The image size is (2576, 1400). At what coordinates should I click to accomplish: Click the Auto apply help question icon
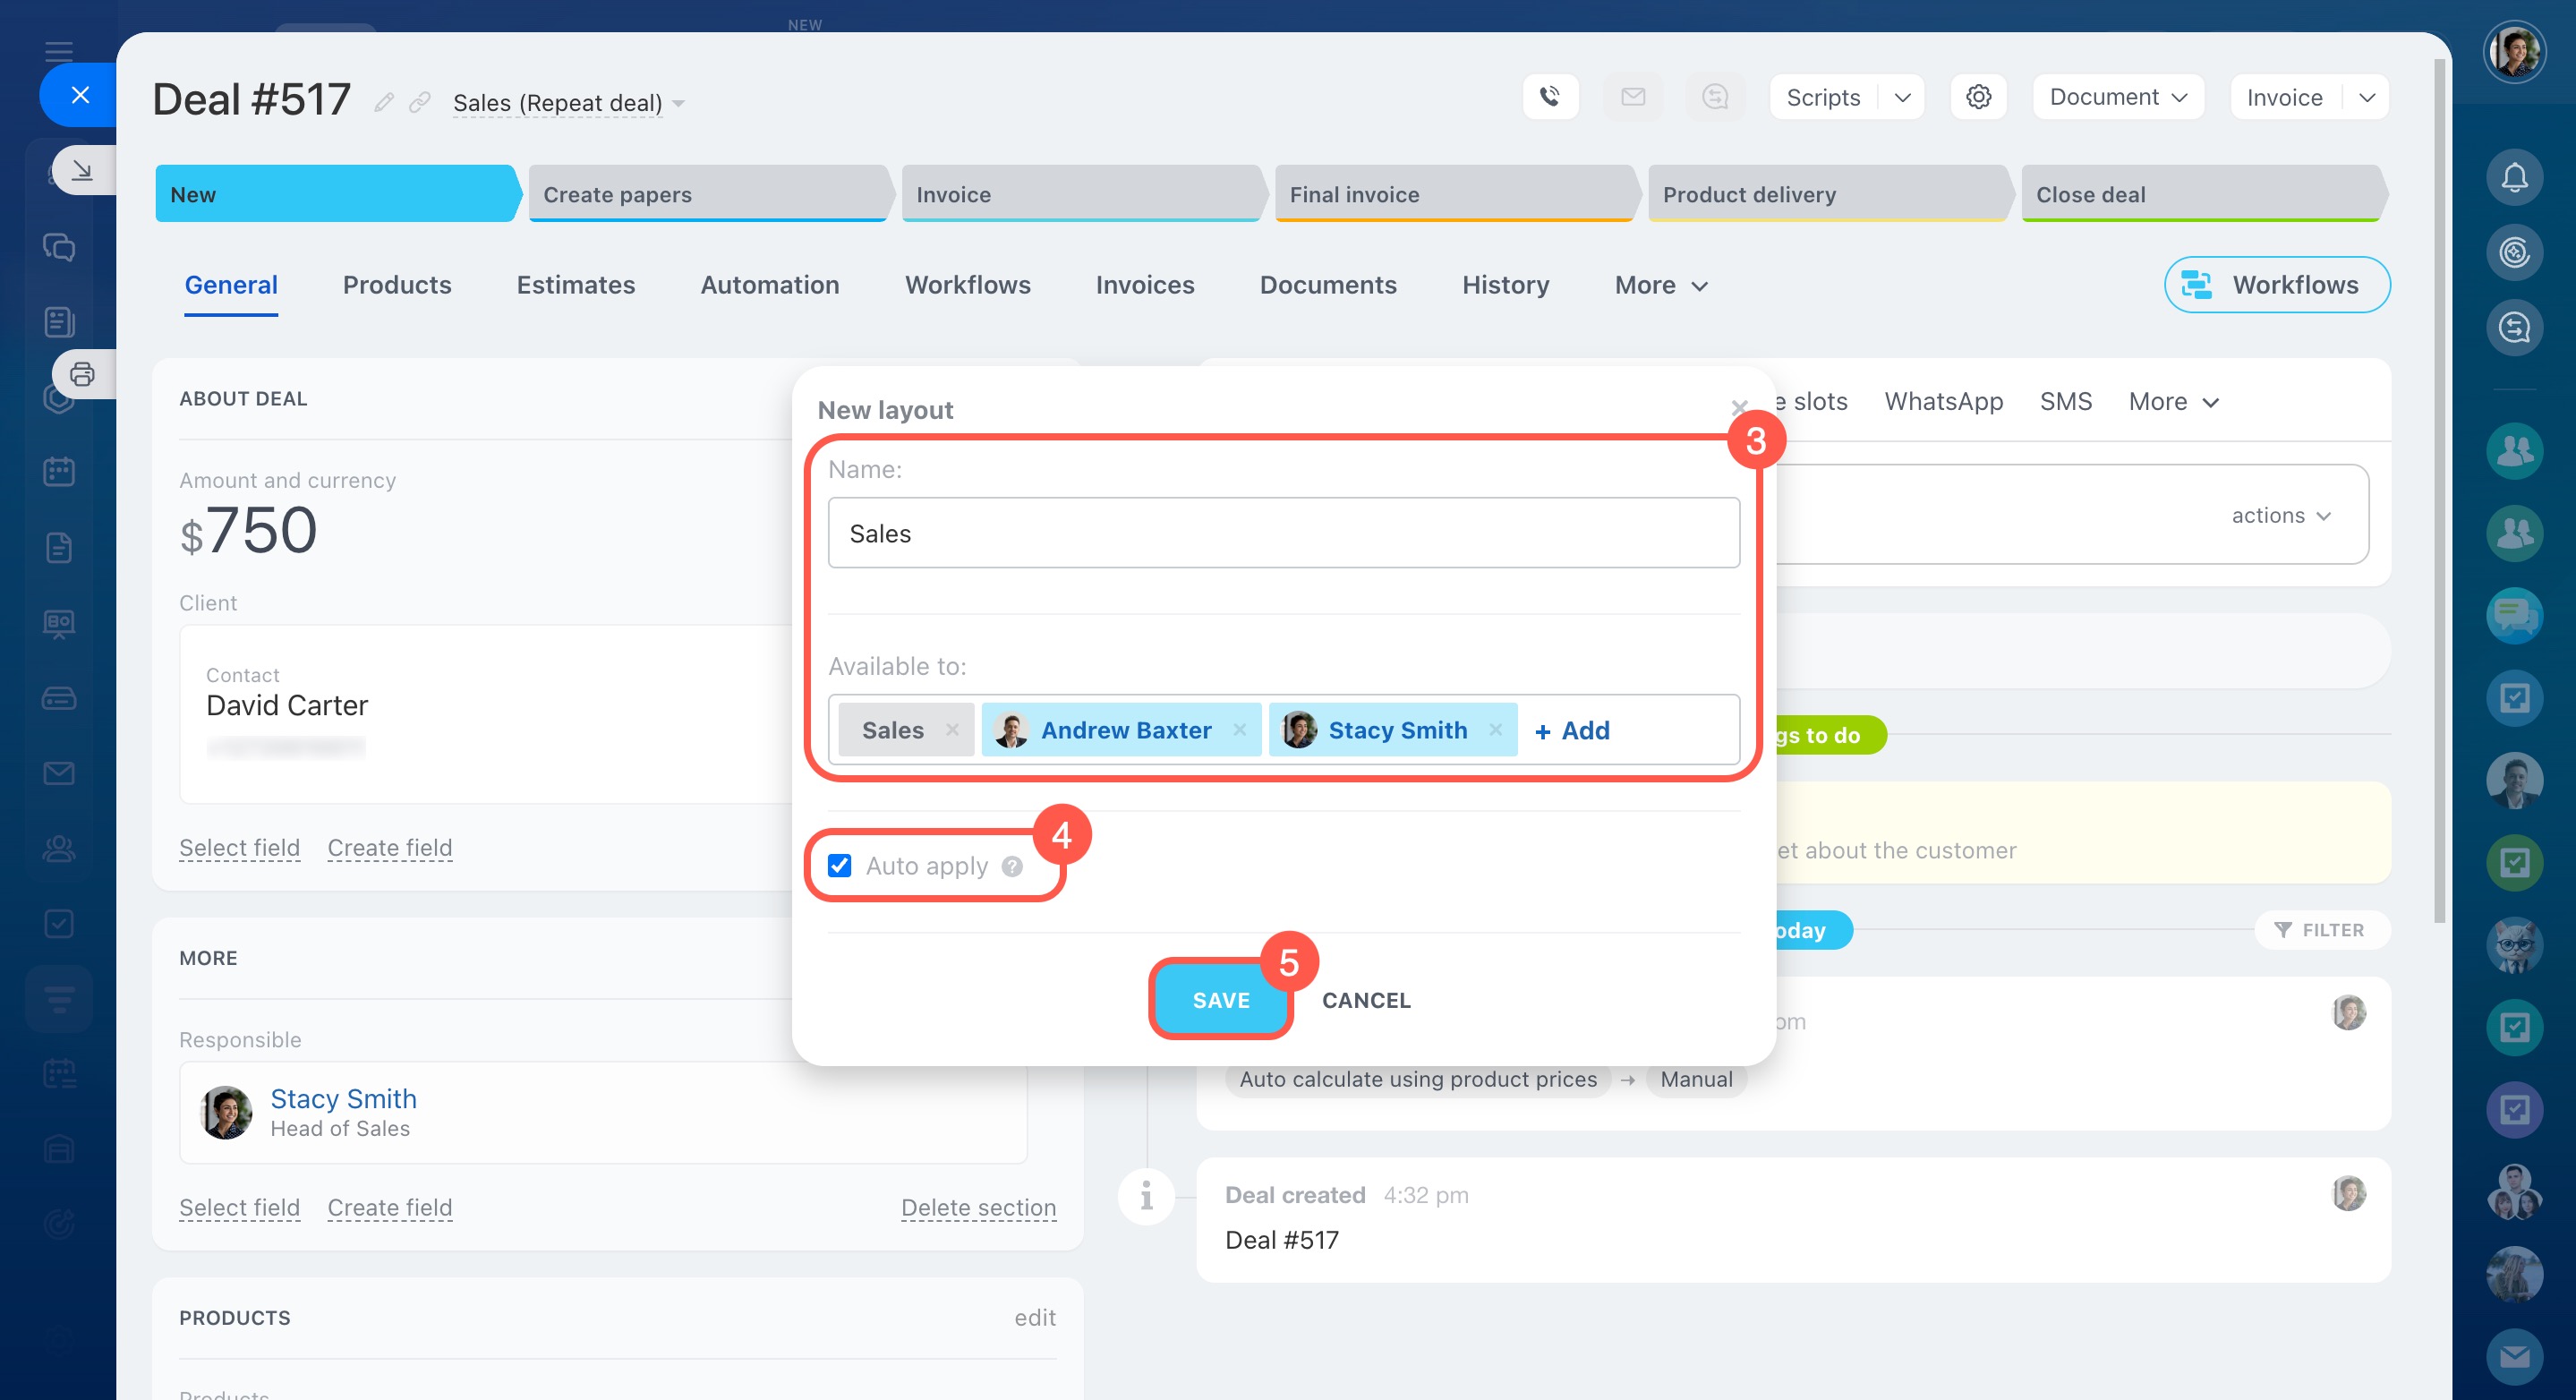(x=1012, y=866)
